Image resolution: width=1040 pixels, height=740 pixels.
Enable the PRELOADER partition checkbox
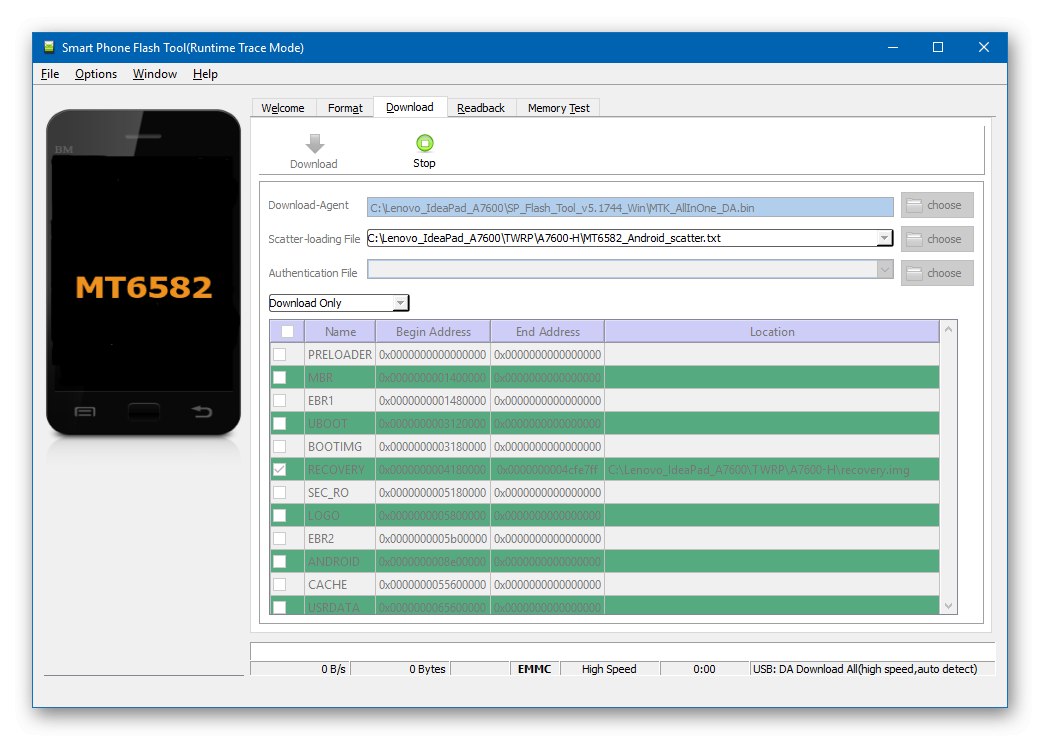[280, 354]
